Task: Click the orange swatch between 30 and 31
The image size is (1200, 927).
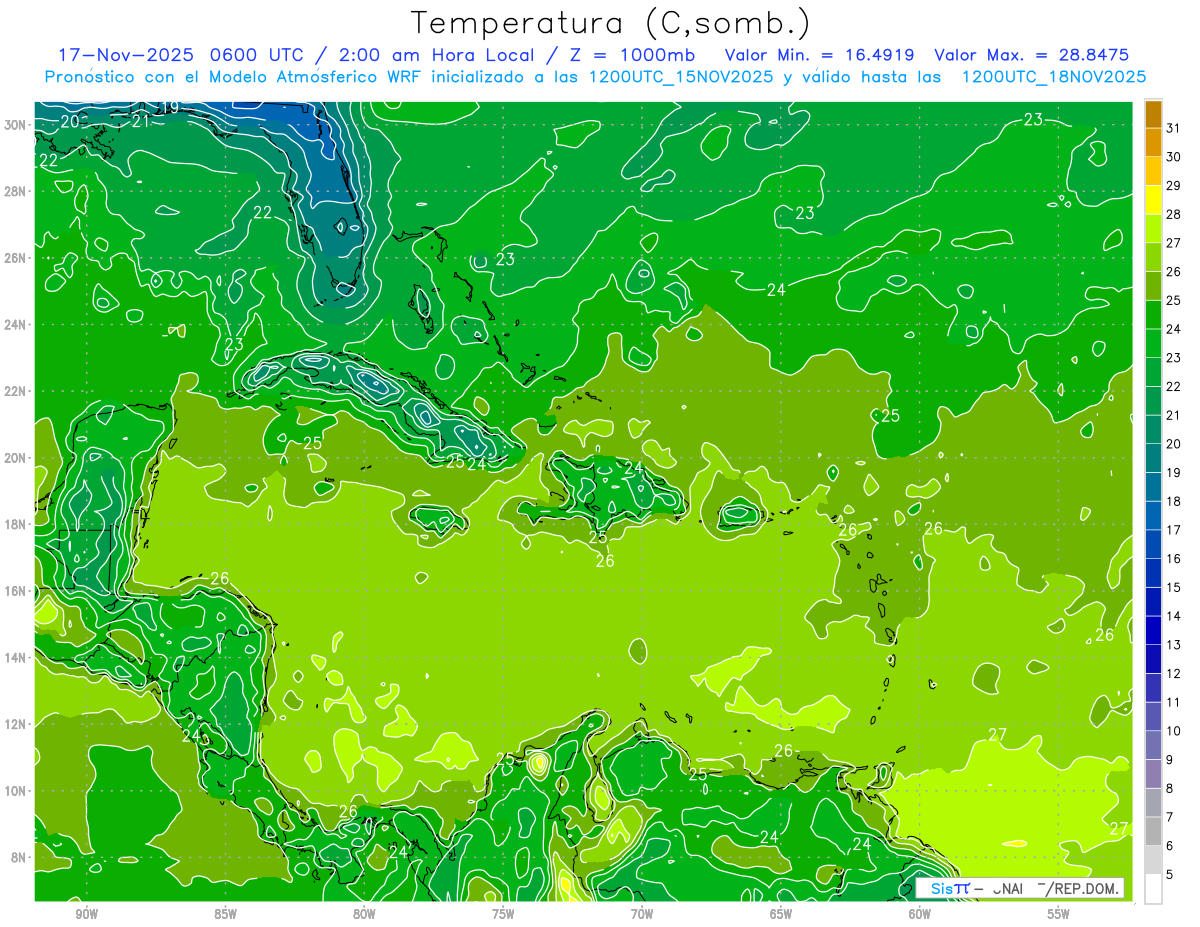Action: pos(1154,142)
